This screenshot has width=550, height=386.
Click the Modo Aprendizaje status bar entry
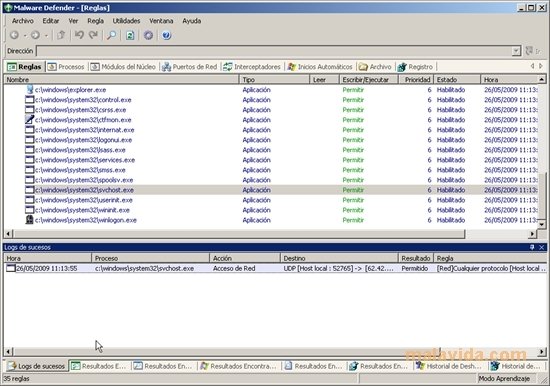click(504, 379)
